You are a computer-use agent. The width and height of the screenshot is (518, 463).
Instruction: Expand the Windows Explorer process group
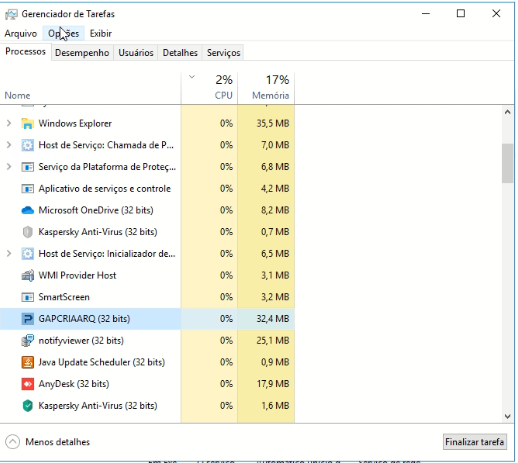coord(9,124)
